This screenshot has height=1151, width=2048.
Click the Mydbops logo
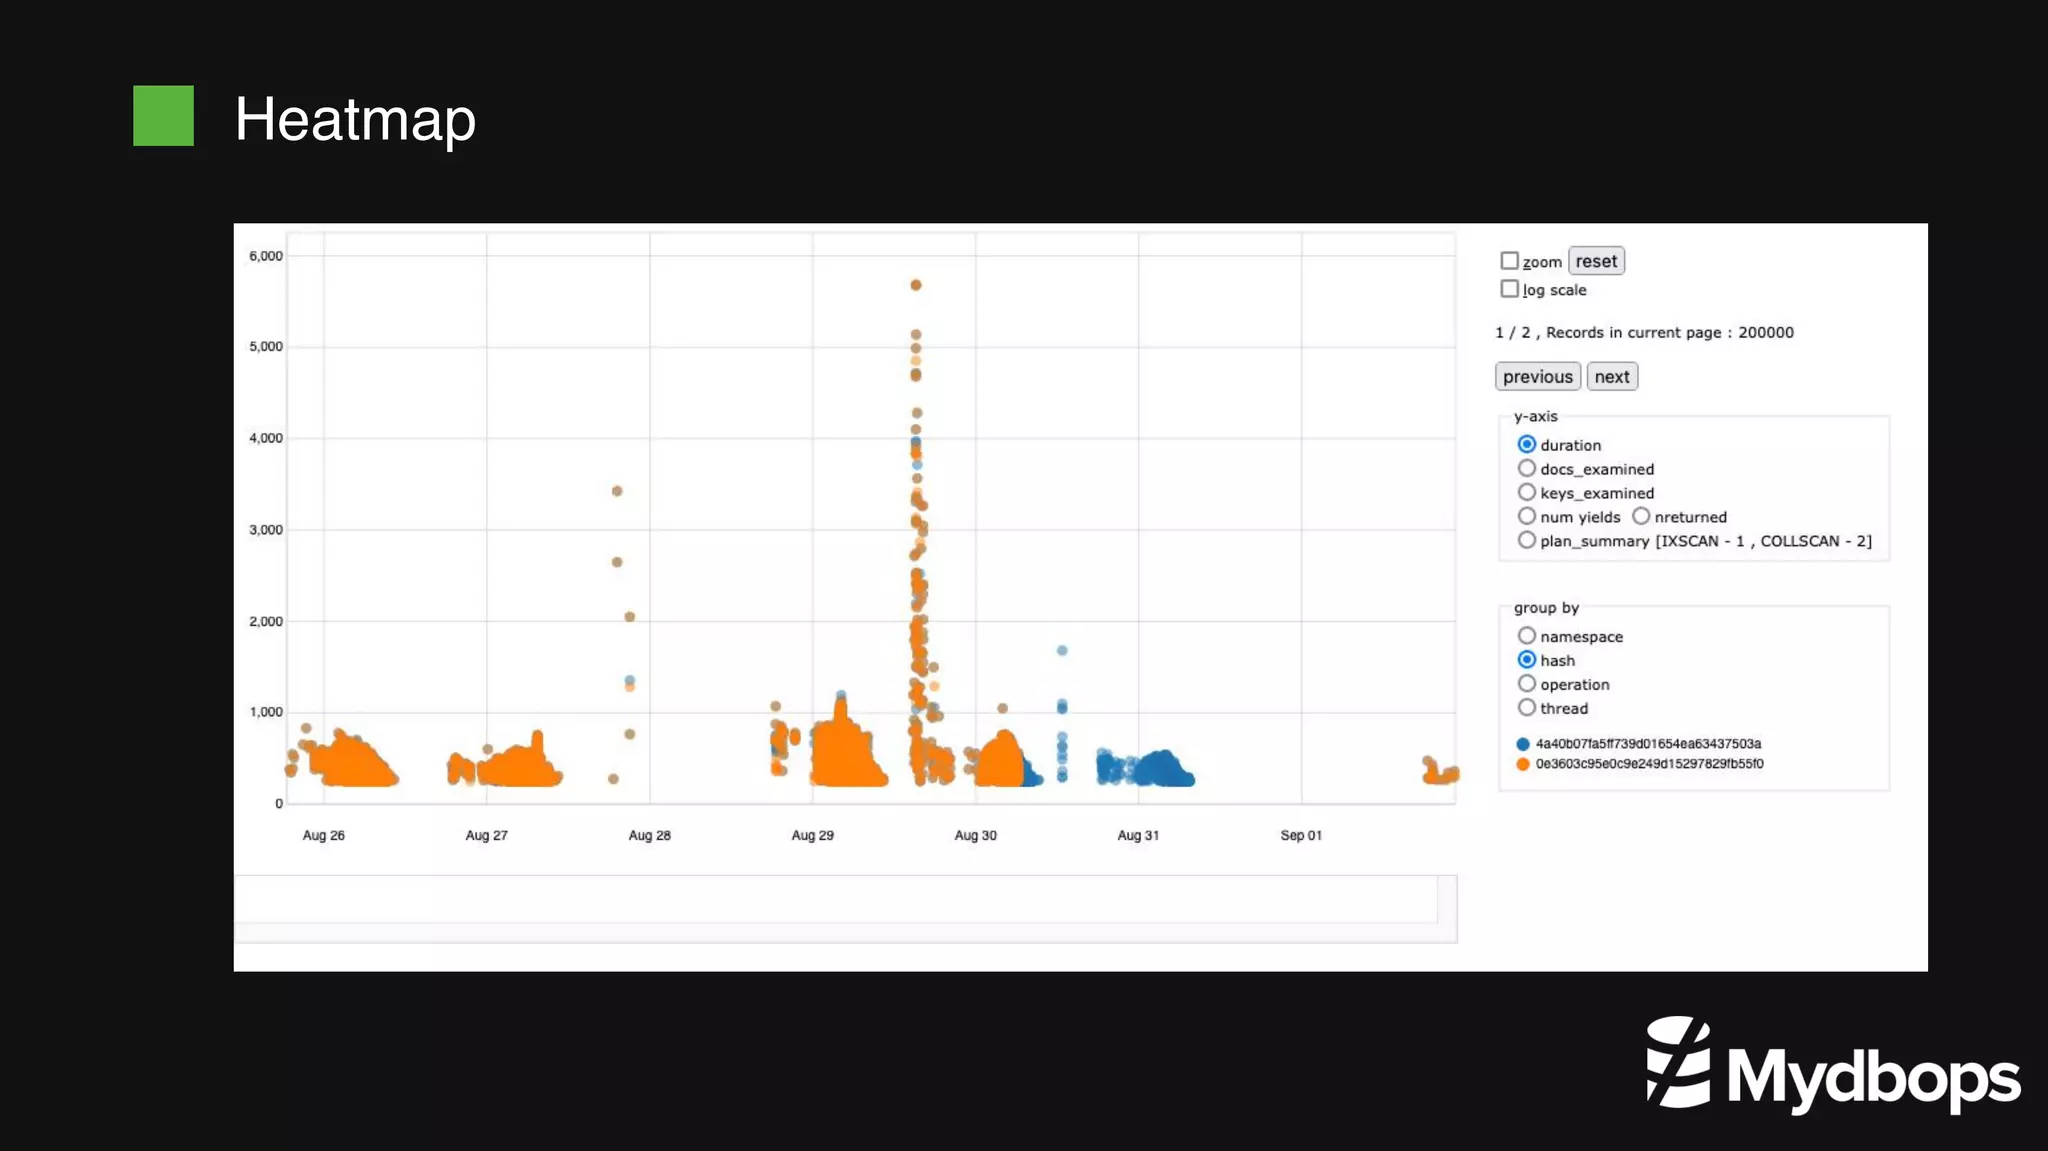tap(1832, 1065)
